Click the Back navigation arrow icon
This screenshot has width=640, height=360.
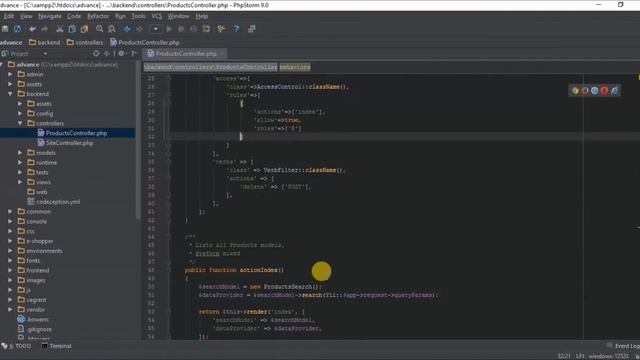coord(127,29)
